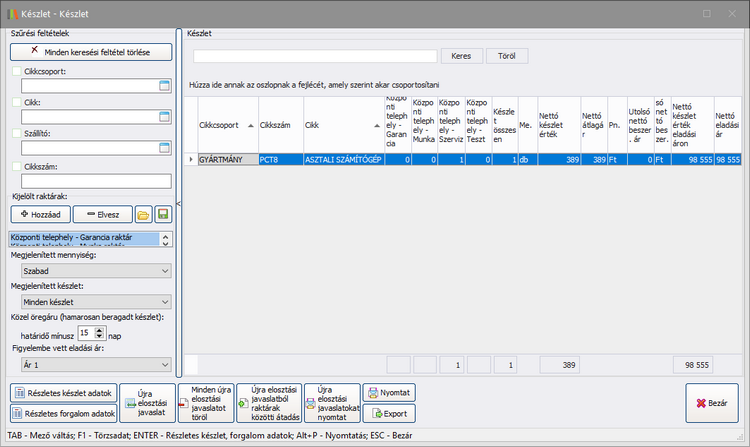Check the Cikkszám filter checkbox
Screen dimensions: 750x447
(x=16, y=165)
